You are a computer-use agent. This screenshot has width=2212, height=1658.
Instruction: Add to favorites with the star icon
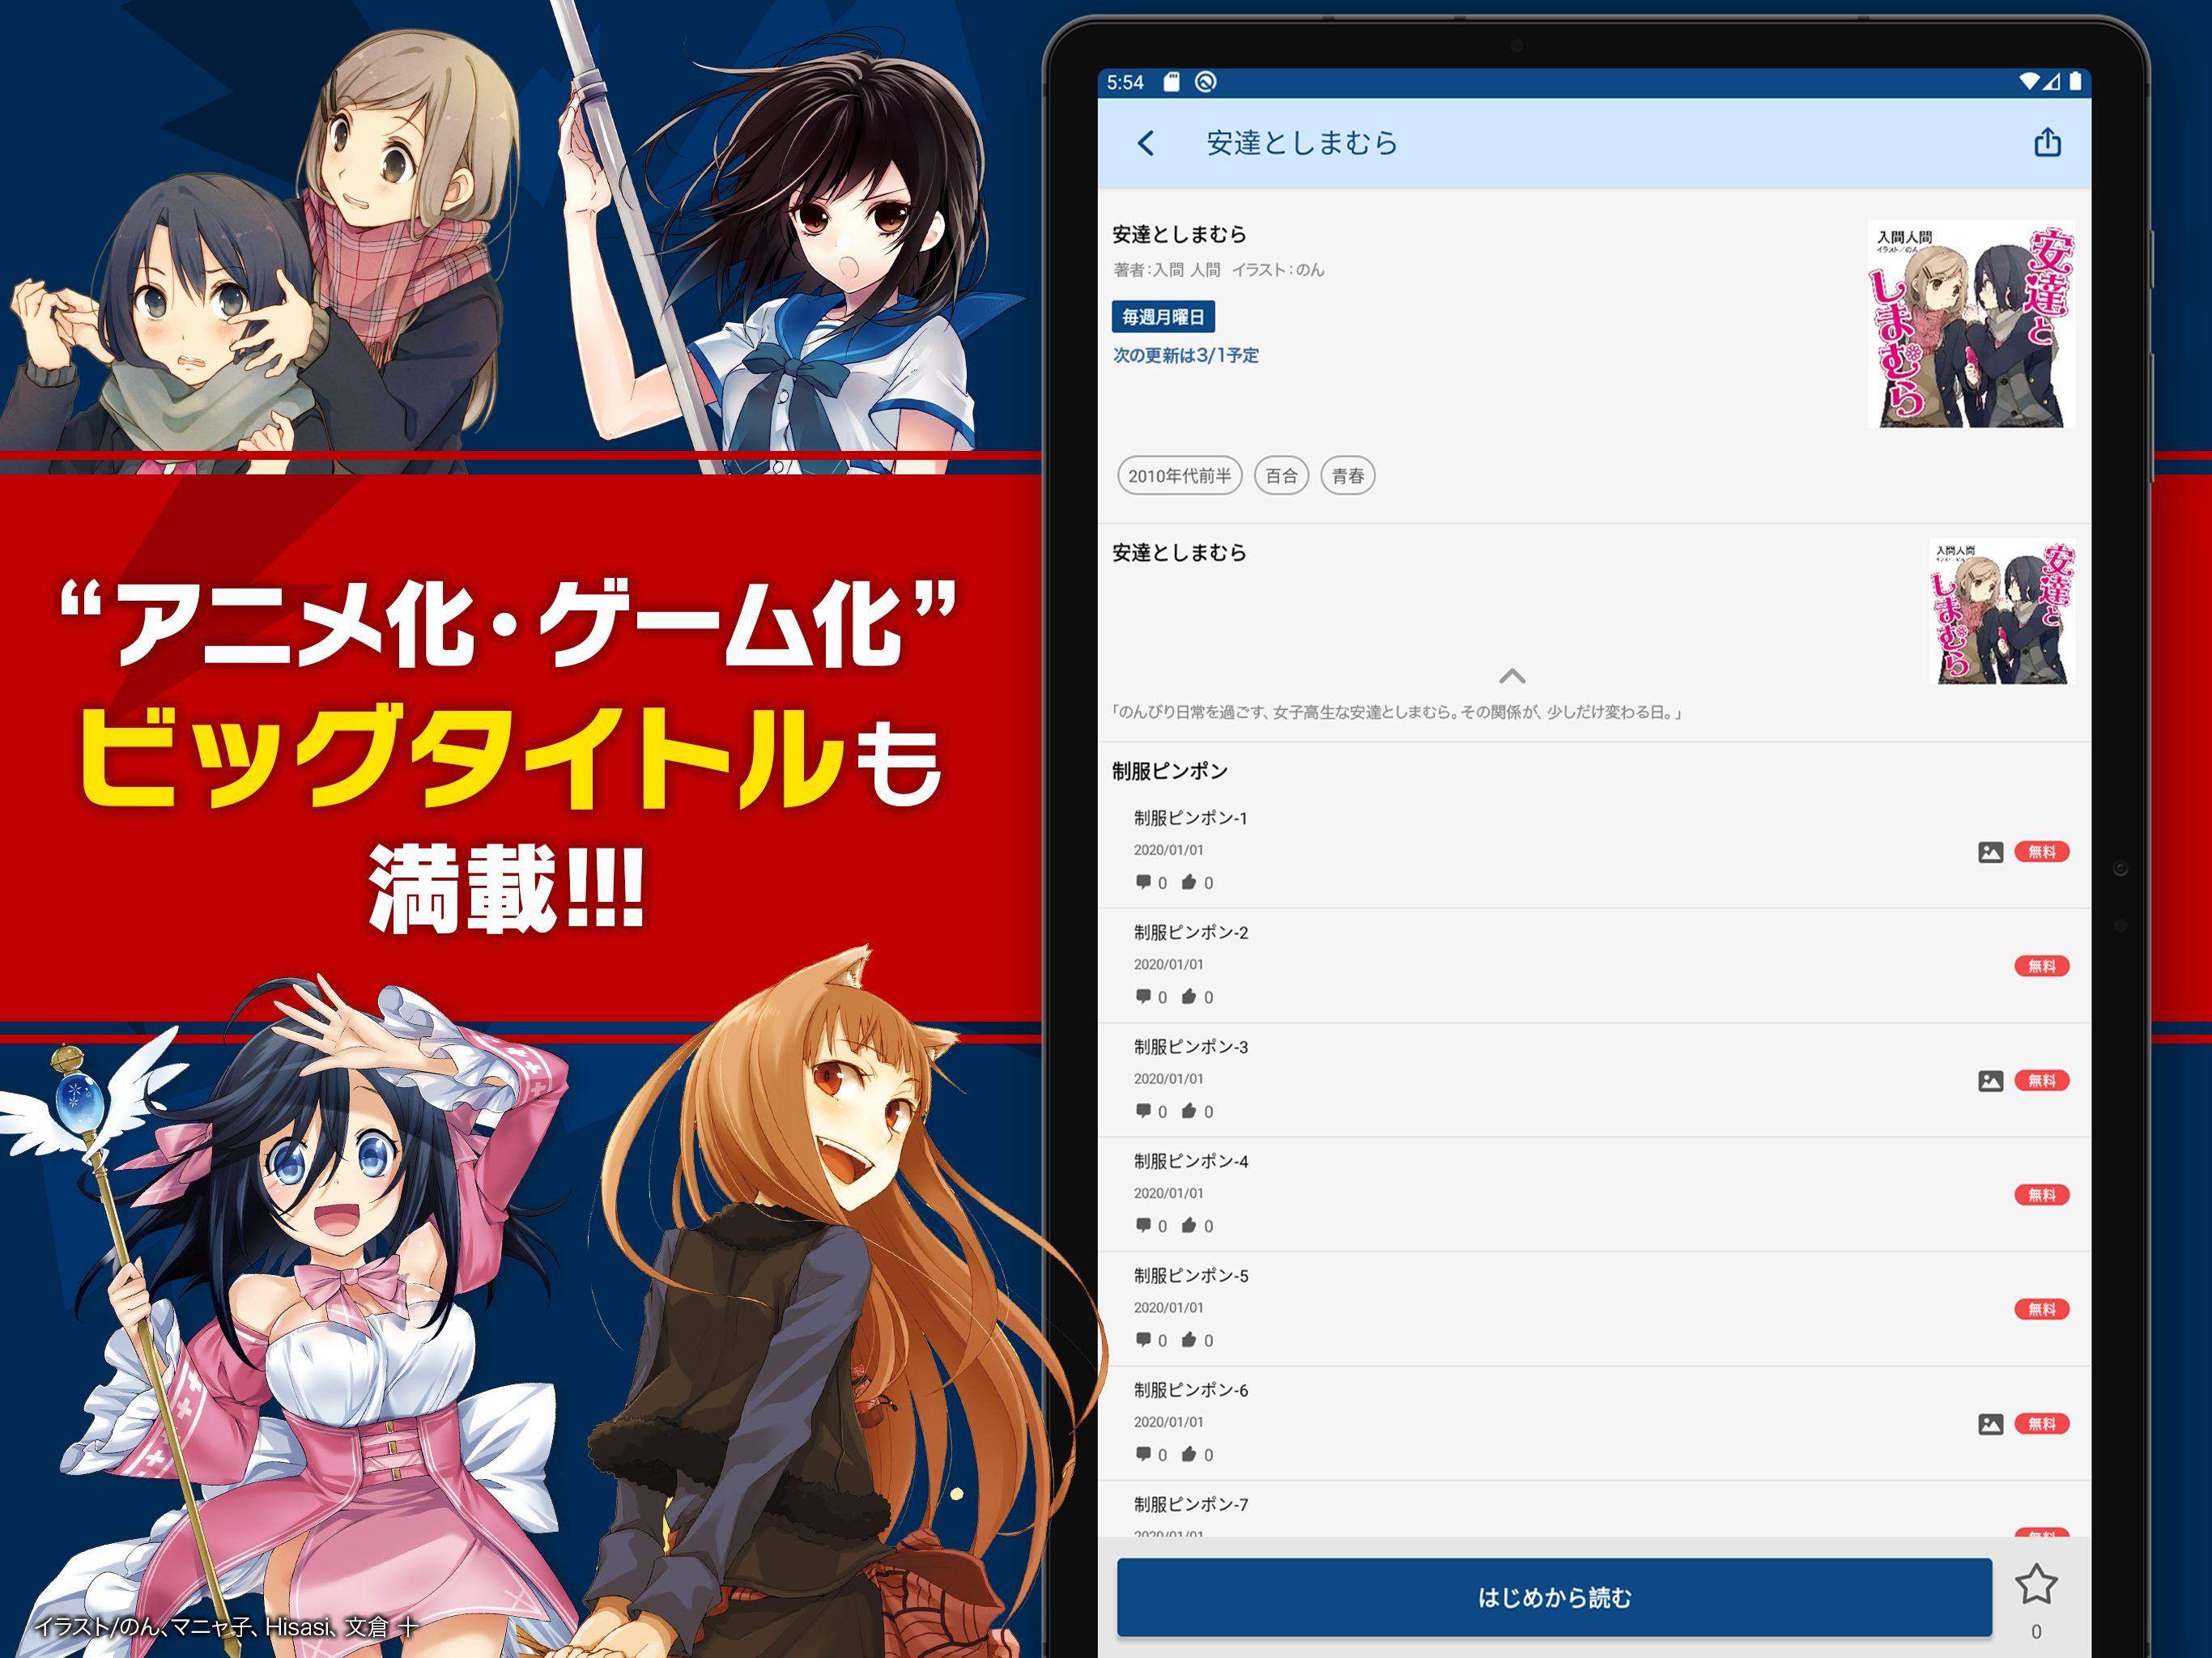pyautogui.click(x=2036, y=1584)
